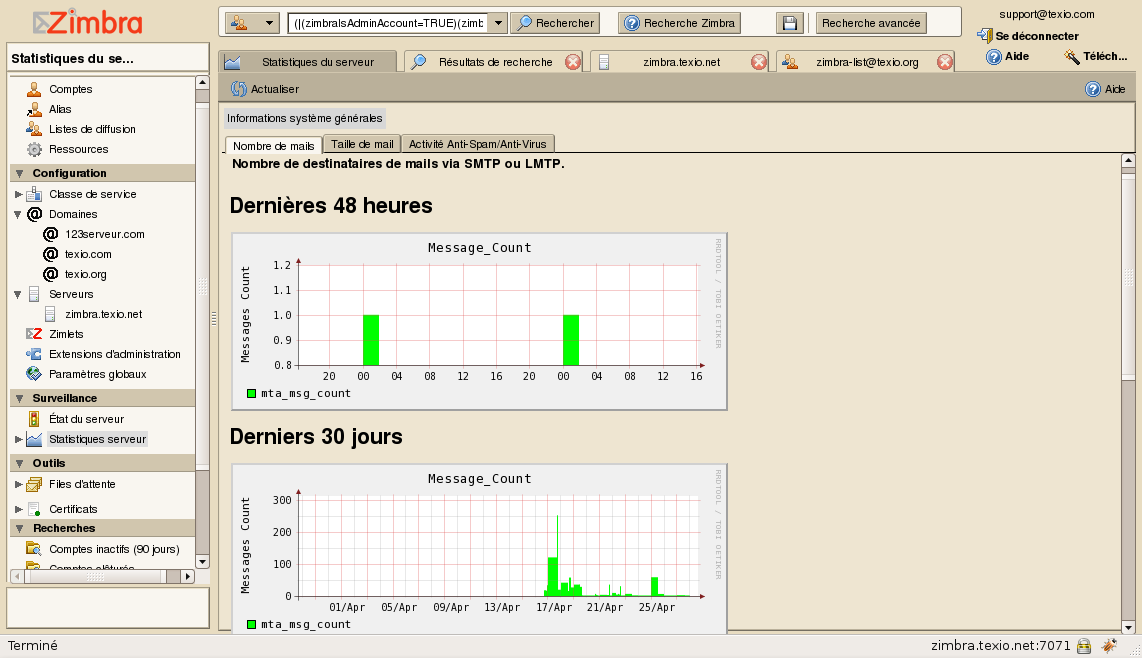
Task: Click the Se déconnecter logout icon
Action: (x=984, y=36)
